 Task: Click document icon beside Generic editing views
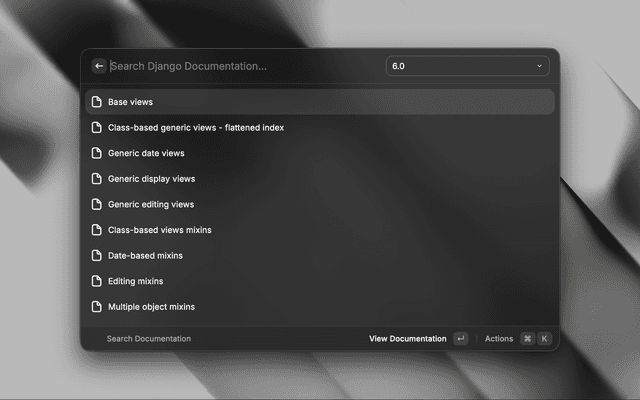point(97,204)
